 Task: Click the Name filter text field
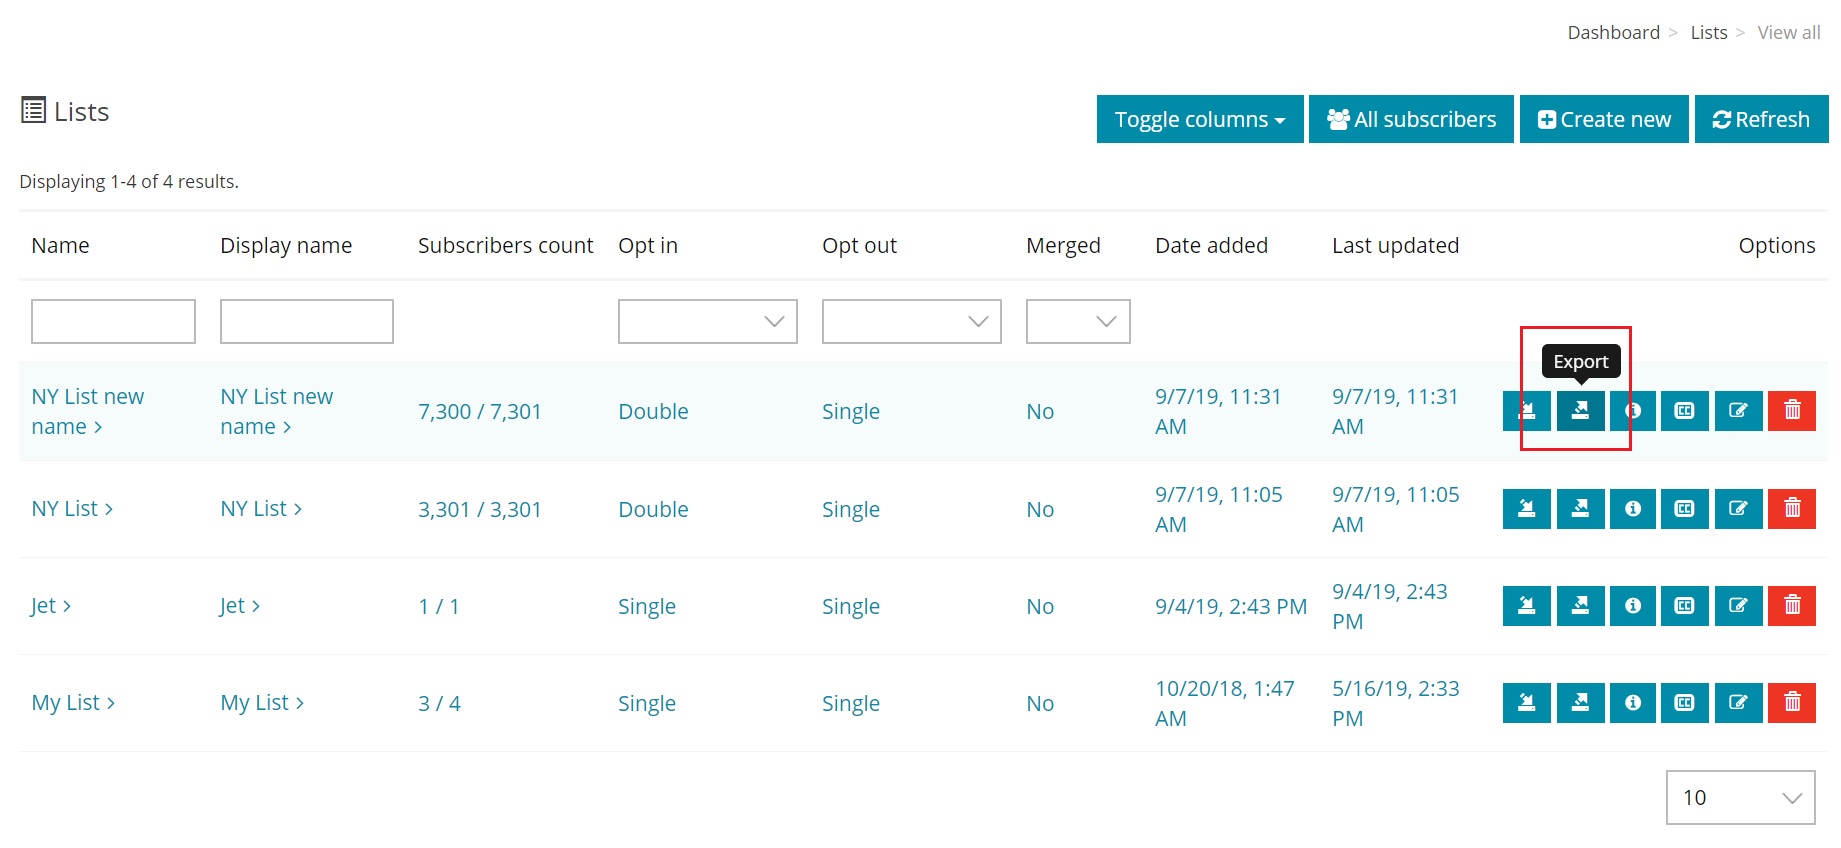point(113,322)
